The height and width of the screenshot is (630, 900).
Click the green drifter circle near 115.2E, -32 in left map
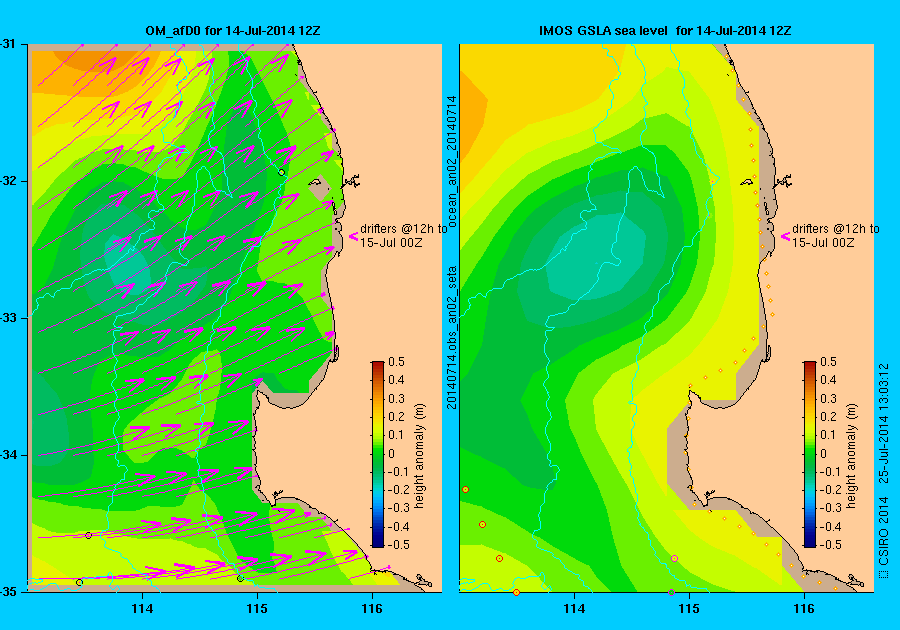[x=281, y=172]
